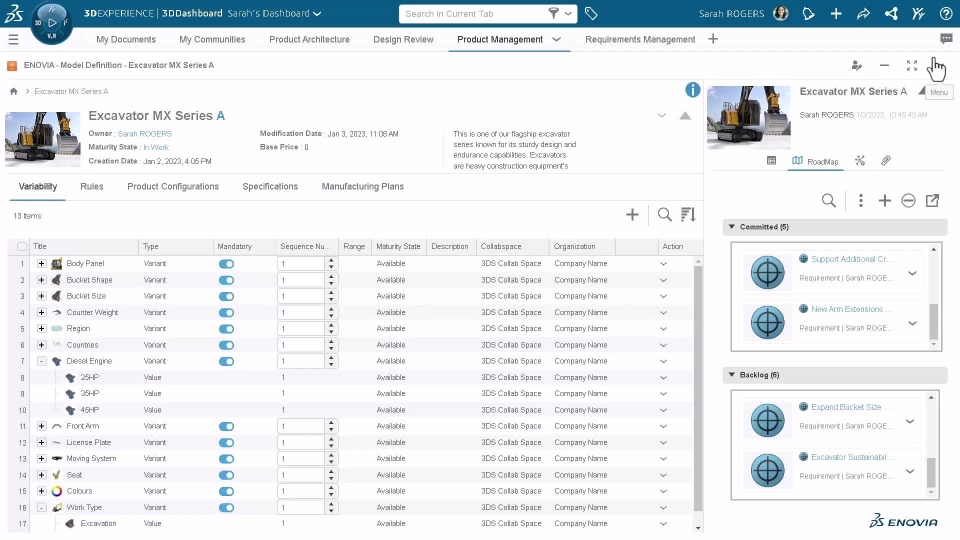Open the chat bubble icon under the top bar
This screenshot has width=960, height=540.
pos(946,39)
